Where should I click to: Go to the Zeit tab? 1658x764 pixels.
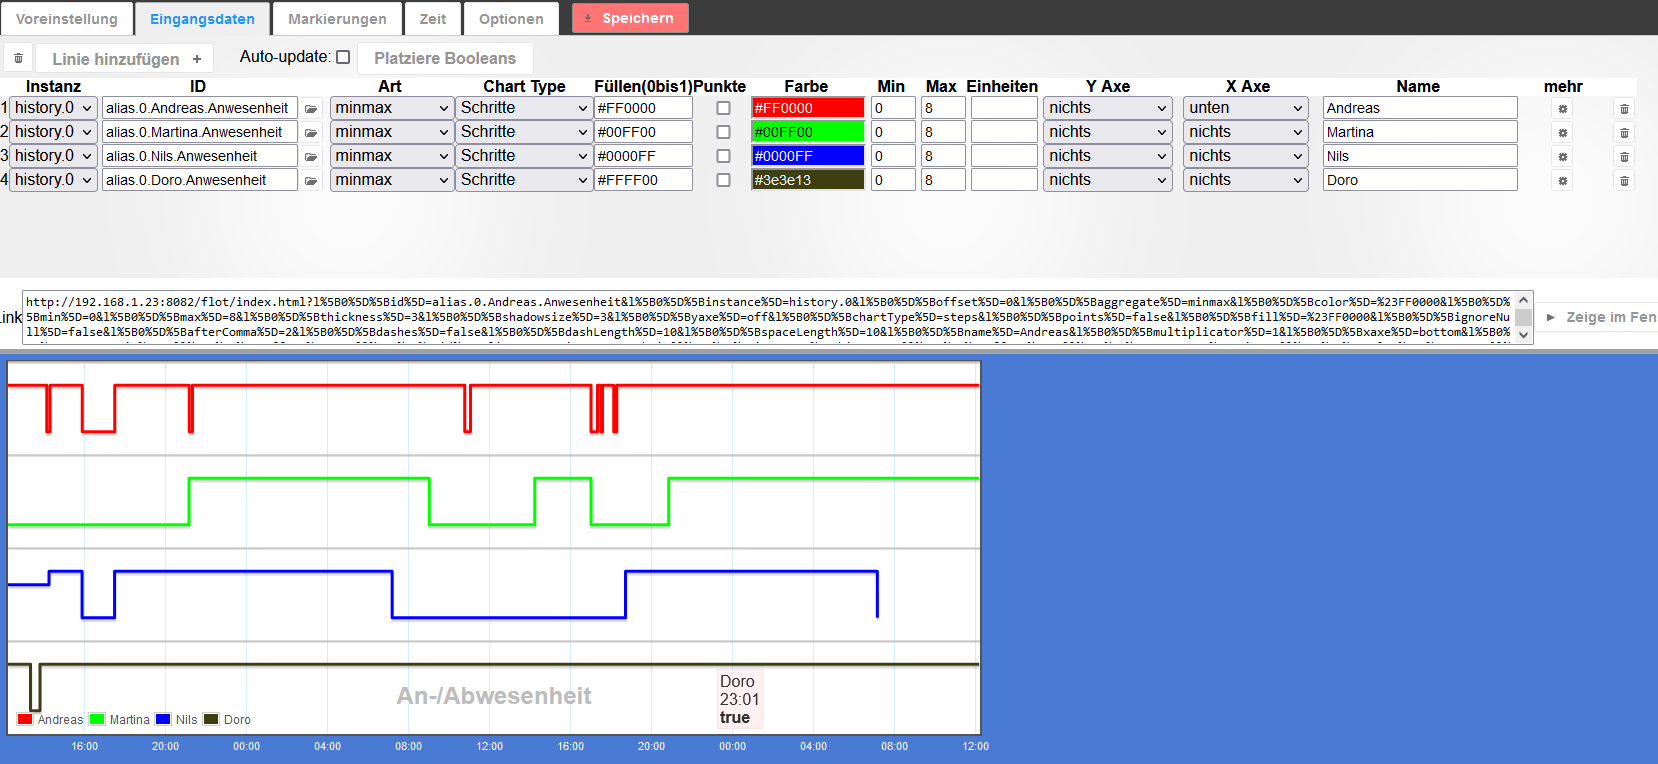(433, 19)
